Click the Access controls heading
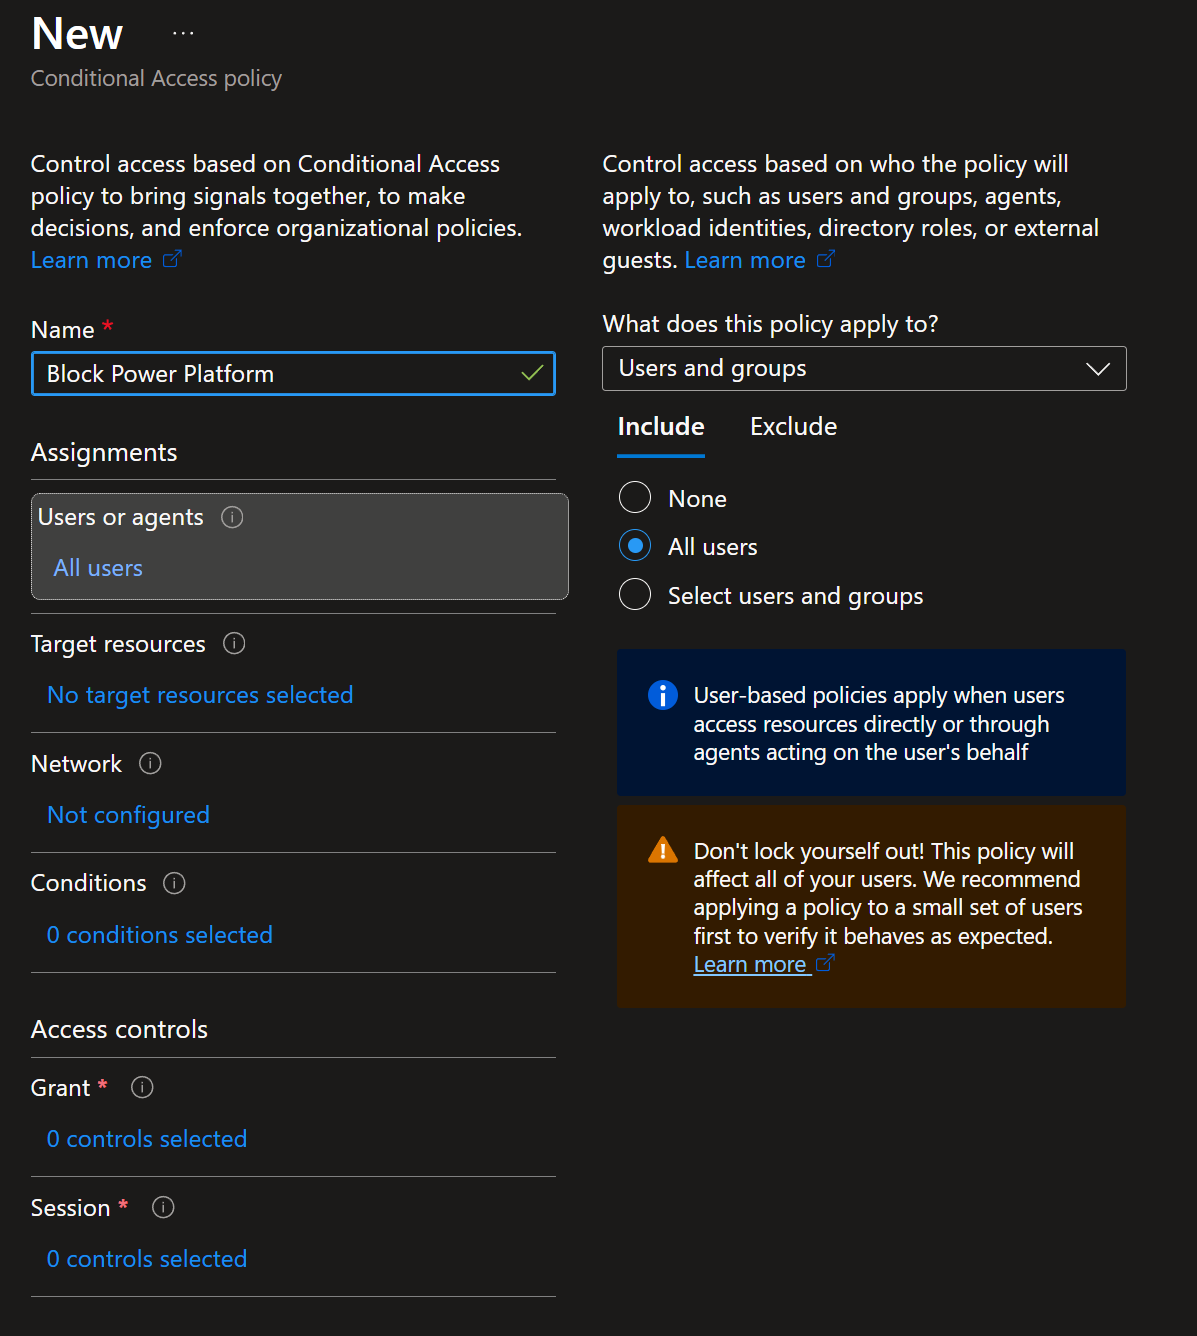This screenshot has width=1197, height=1336. [119, 1029]
